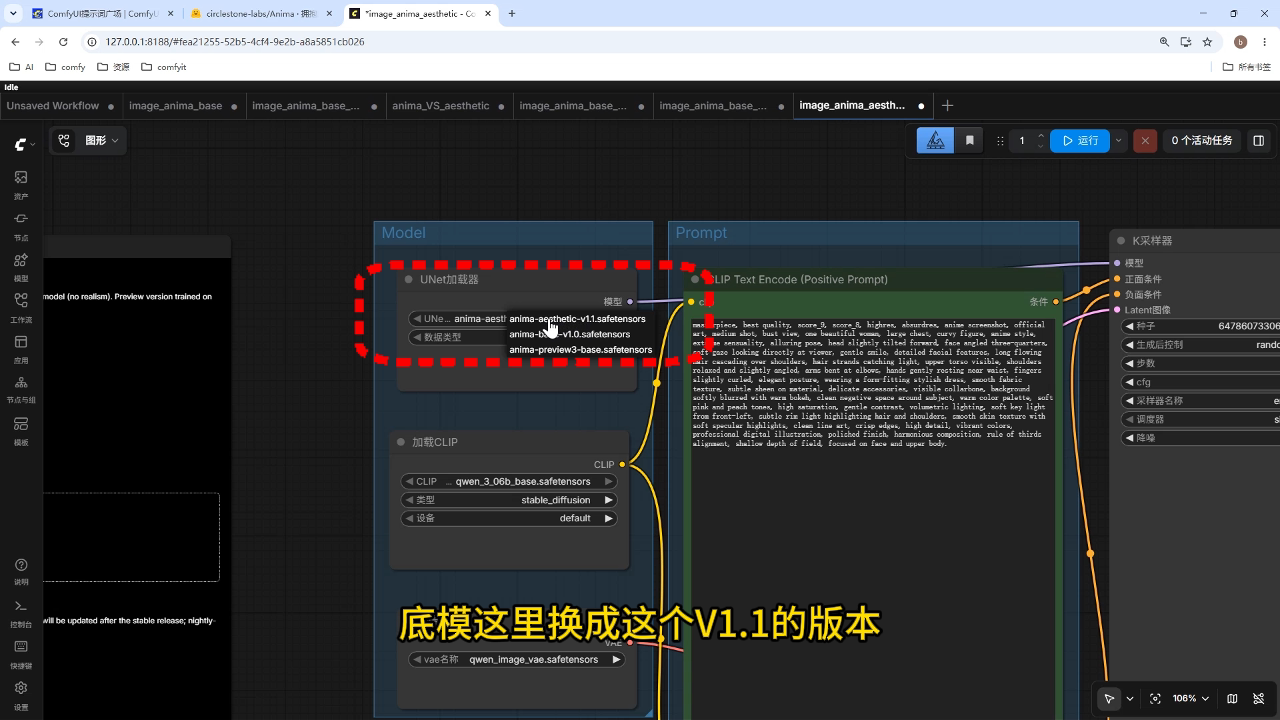Toggle link visibility icon in bottom toolbar
1280x720 pixels.
[1259, 699]
